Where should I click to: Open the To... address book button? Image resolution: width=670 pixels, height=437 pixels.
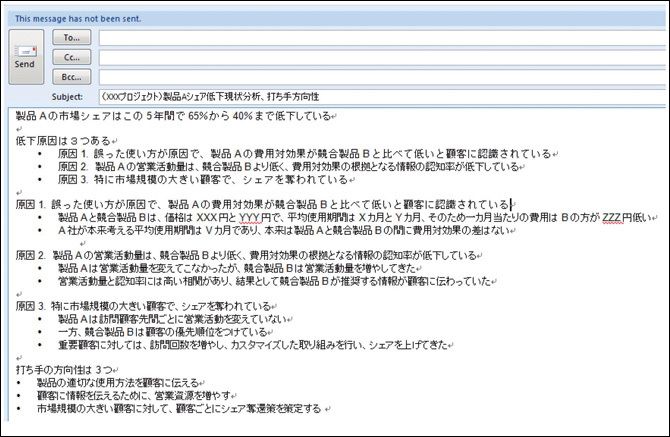(x=71, y=37)
